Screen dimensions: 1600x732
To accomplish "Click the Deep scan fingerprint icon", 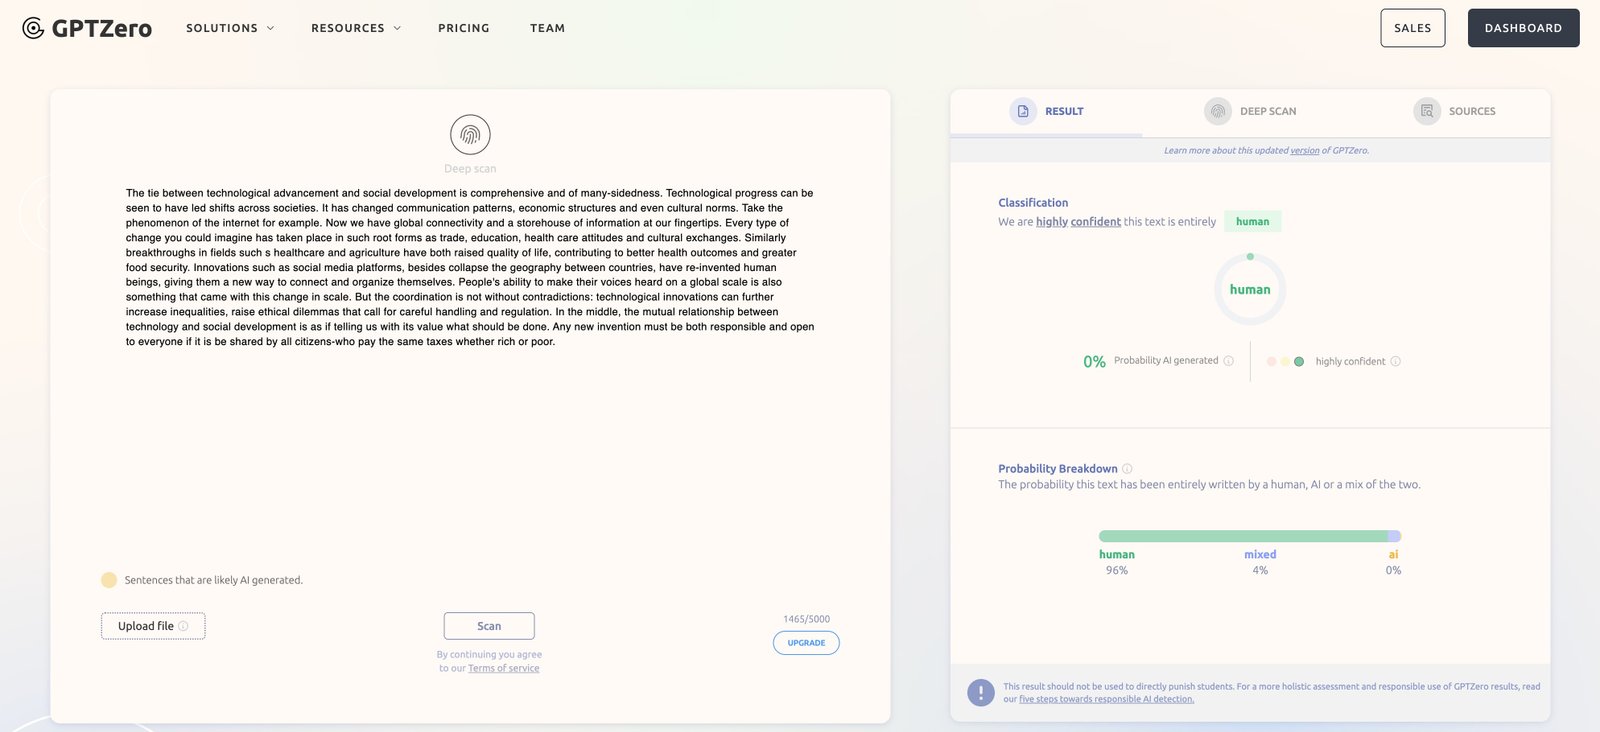I will (x=470, y=135).
